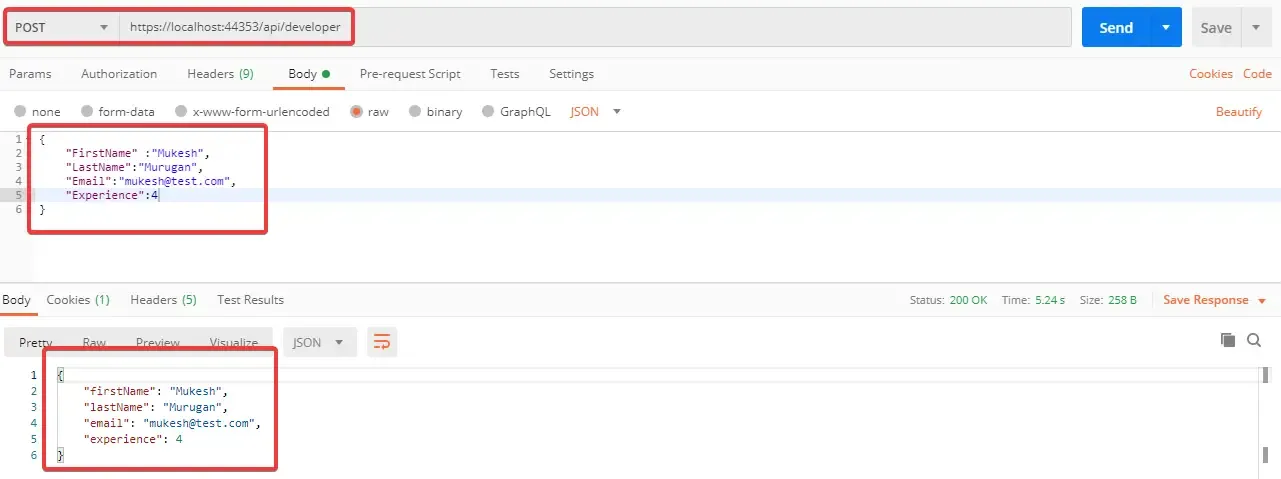Open the Code link
Image resolution: width=1281 pixels, height=479 pixels.
point(1257,74)
